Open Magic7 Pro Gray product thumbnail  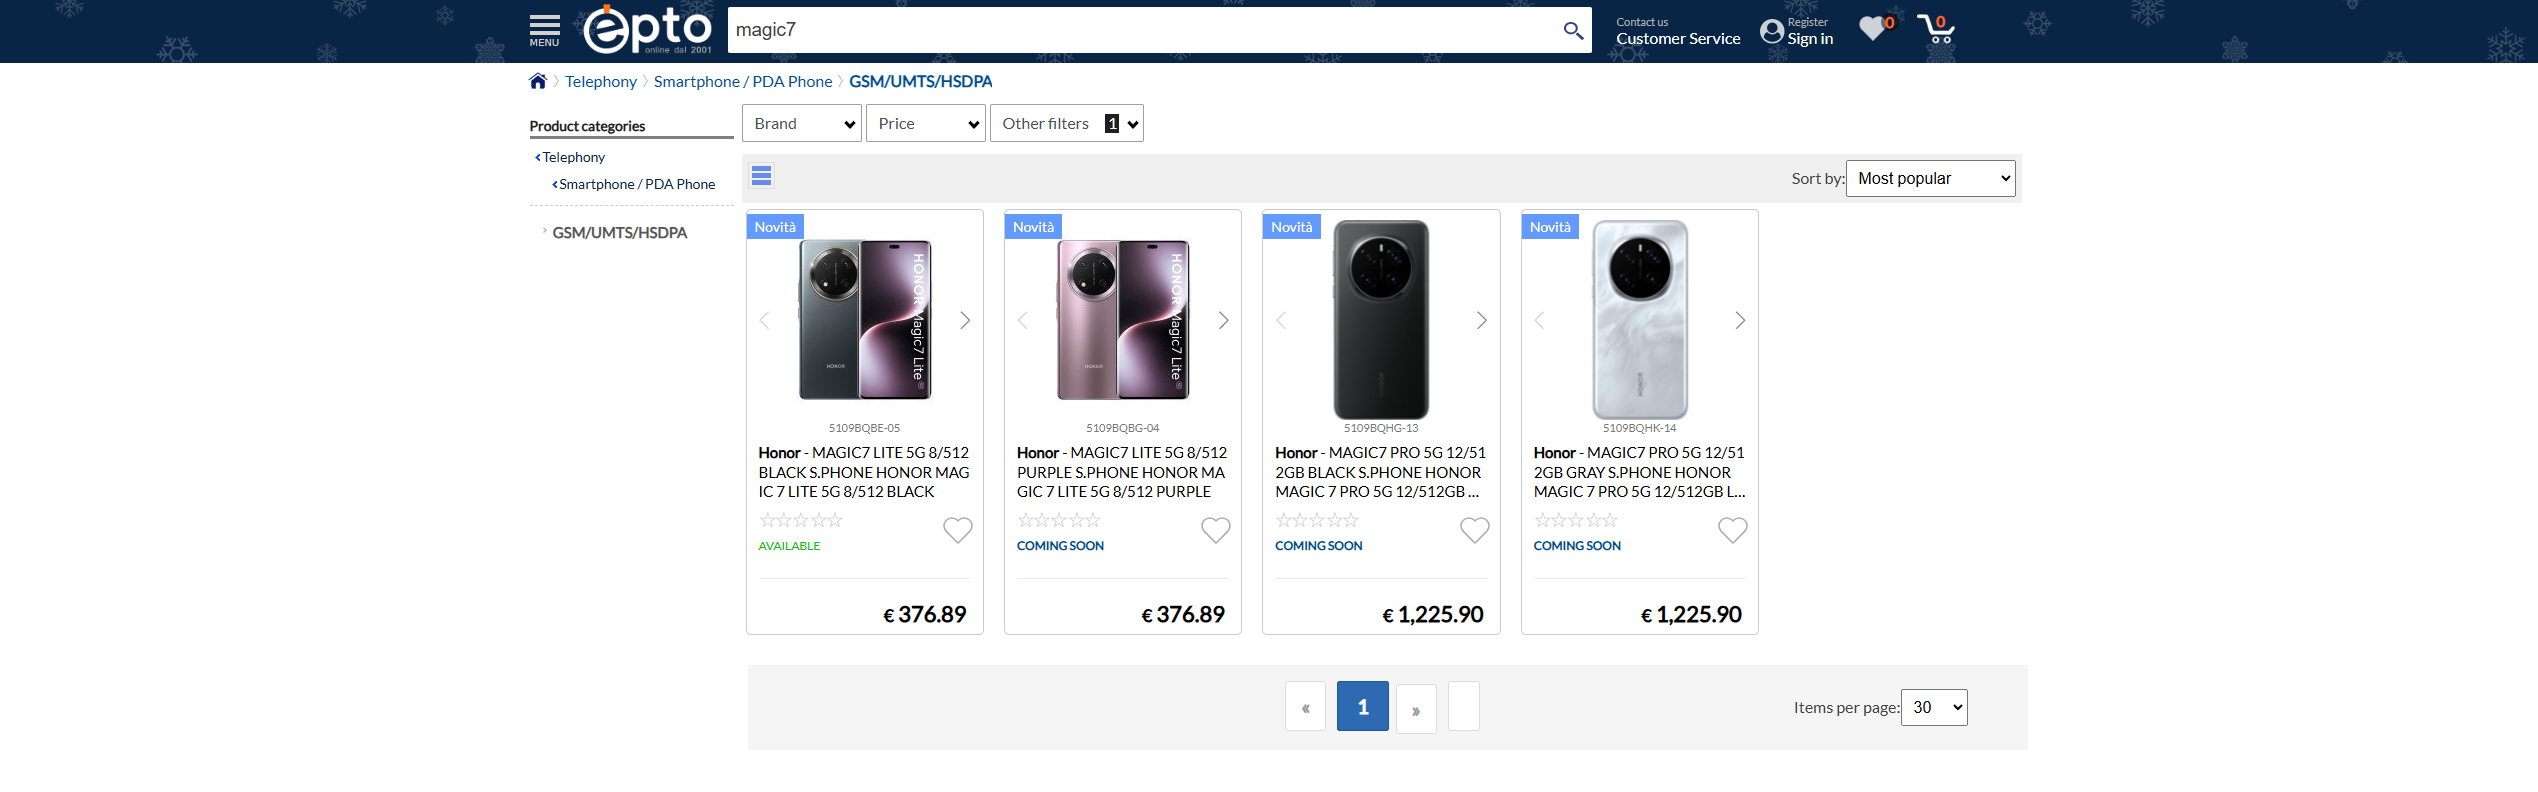click(x=1640, y=320)
